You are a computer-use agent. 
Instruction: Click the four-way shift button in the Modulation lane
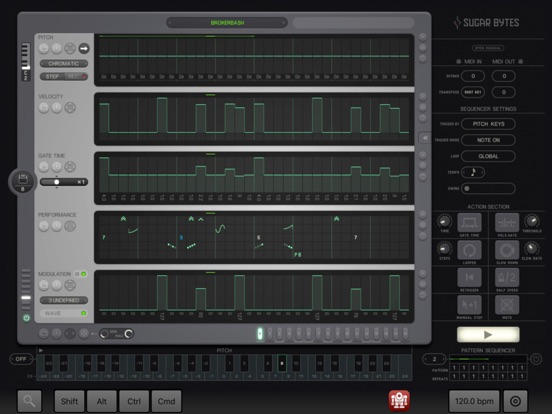click(70, 285)
